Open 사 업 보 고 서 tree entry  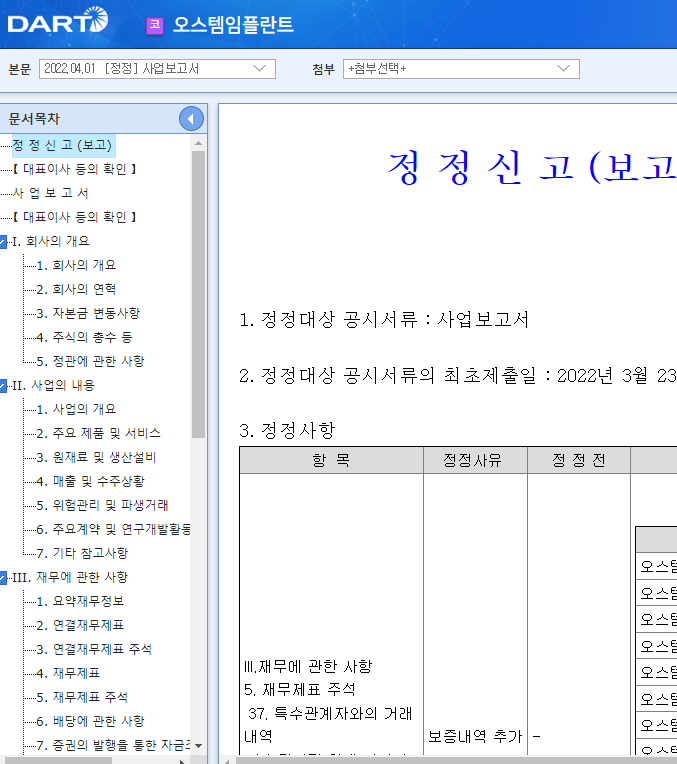click(x=50, y=193)
